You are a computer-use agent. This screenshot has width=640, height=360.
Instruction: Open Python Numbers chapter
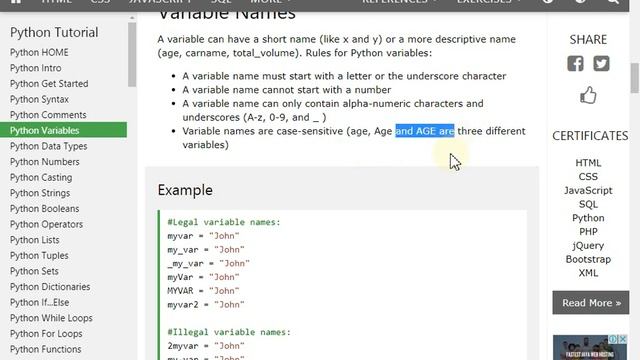(44, 162)
